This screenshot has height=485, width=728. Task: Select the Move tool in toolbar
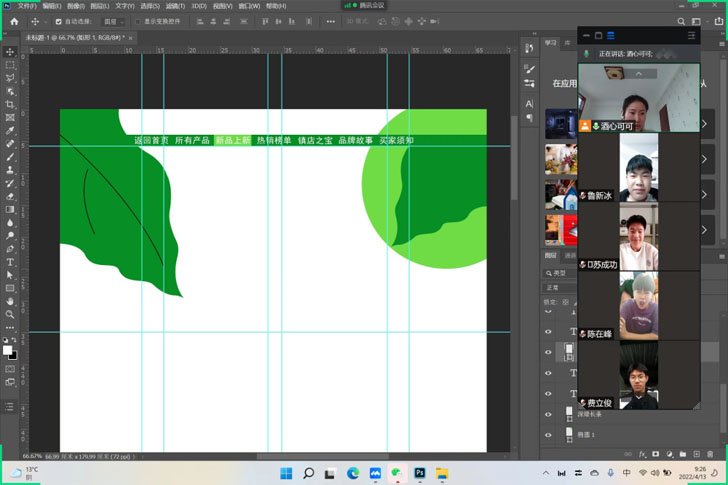pyautogui.click(x=10, y=52)
